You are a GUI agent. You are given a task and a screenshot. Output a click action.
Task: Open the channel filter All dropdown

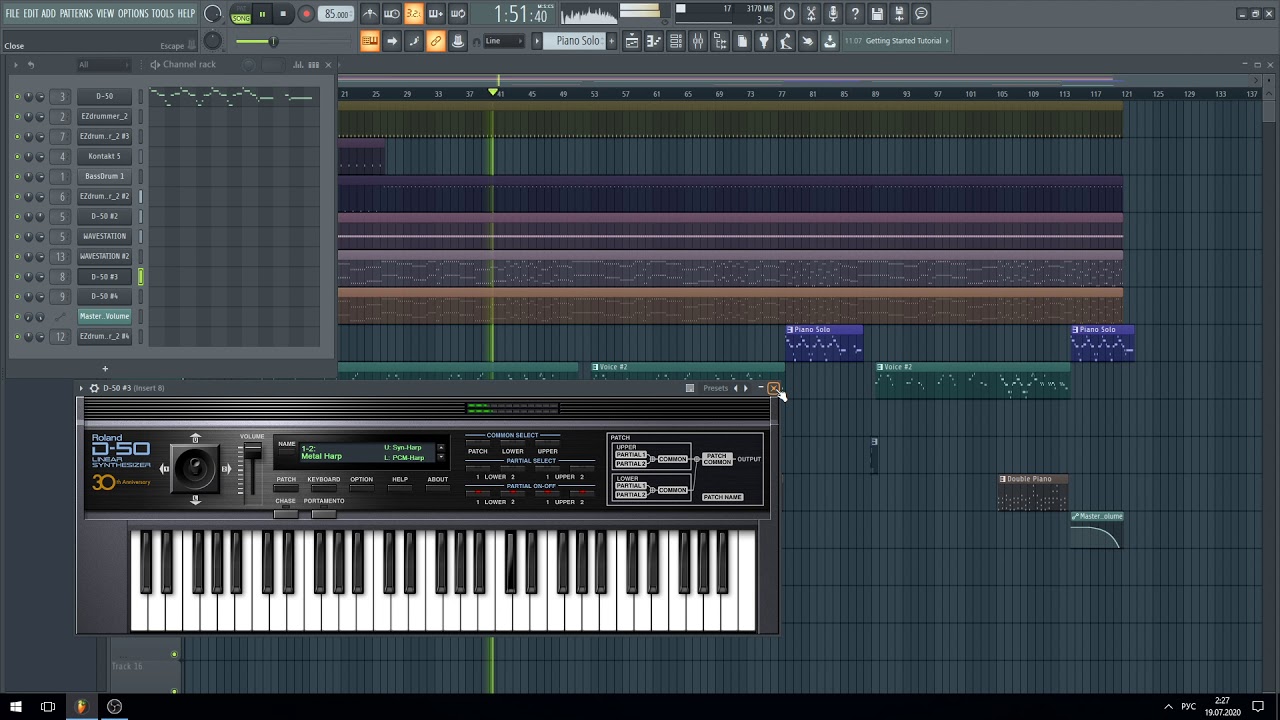[103, 65]
